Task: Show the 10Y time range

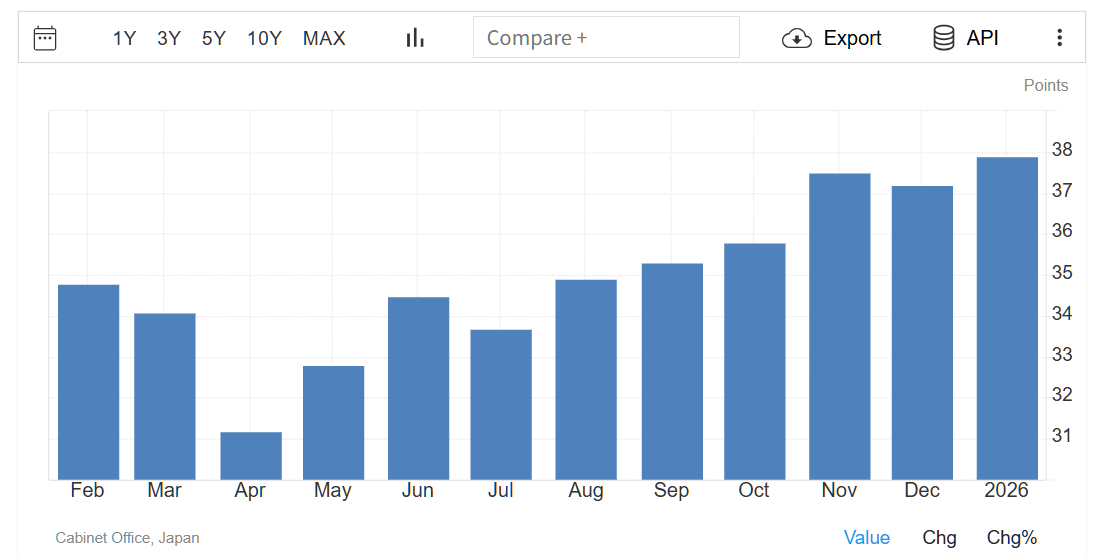Action: (x=264, y=38)
